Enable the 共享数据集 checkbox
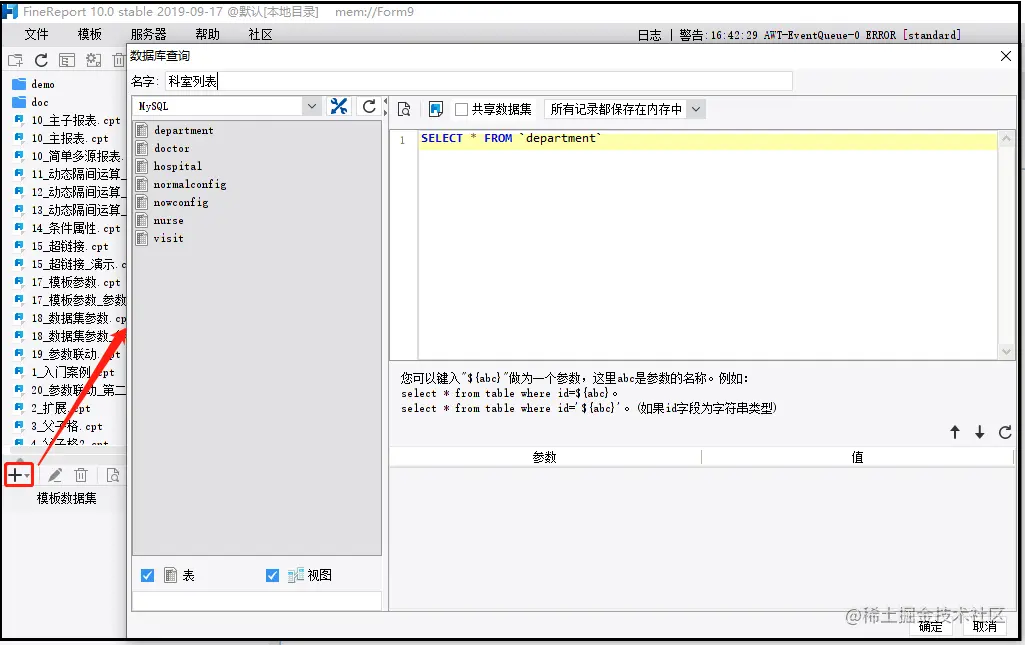1025x645 pixels. tap(462, 109)
